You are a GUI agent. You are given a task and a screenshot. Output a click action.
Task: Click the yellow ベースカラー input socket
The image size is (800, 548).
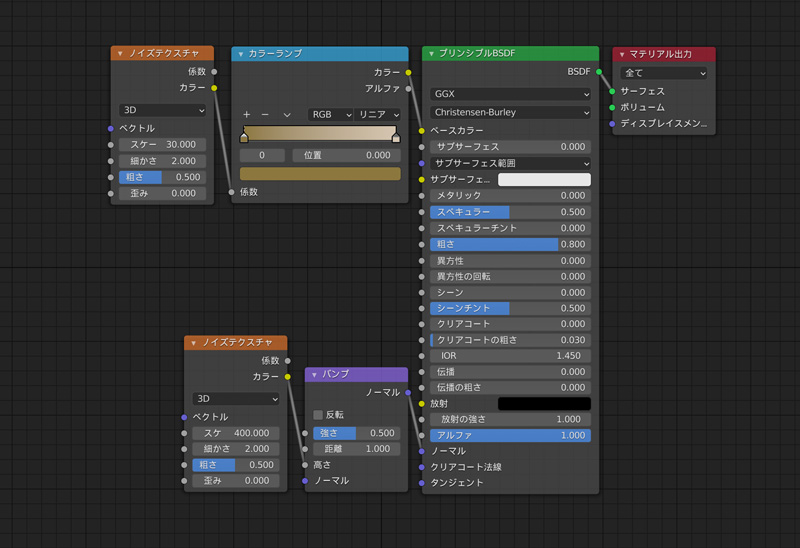(x=422, y=130)
